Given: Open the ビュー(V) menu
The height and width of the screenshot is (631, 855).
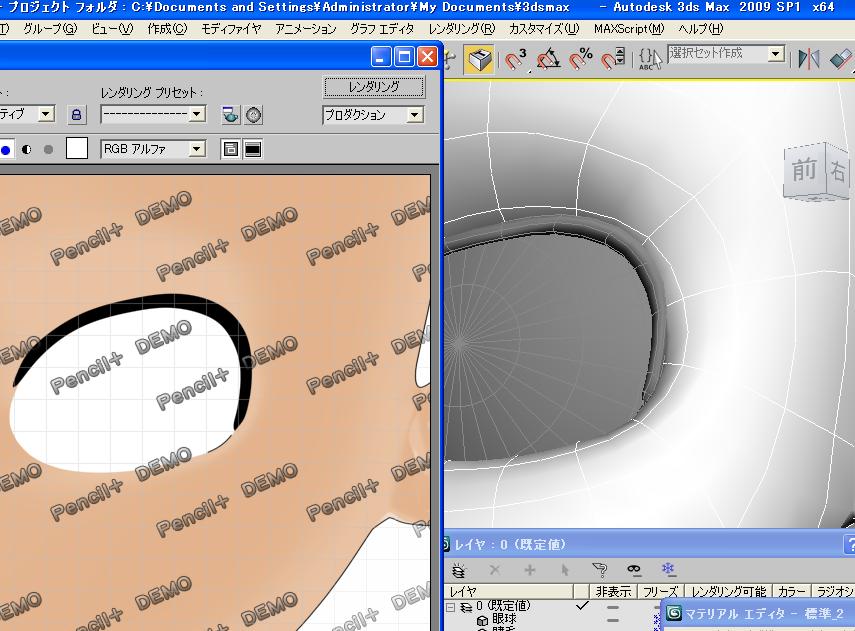Looking at the screenshot, I should coord(112,29).
